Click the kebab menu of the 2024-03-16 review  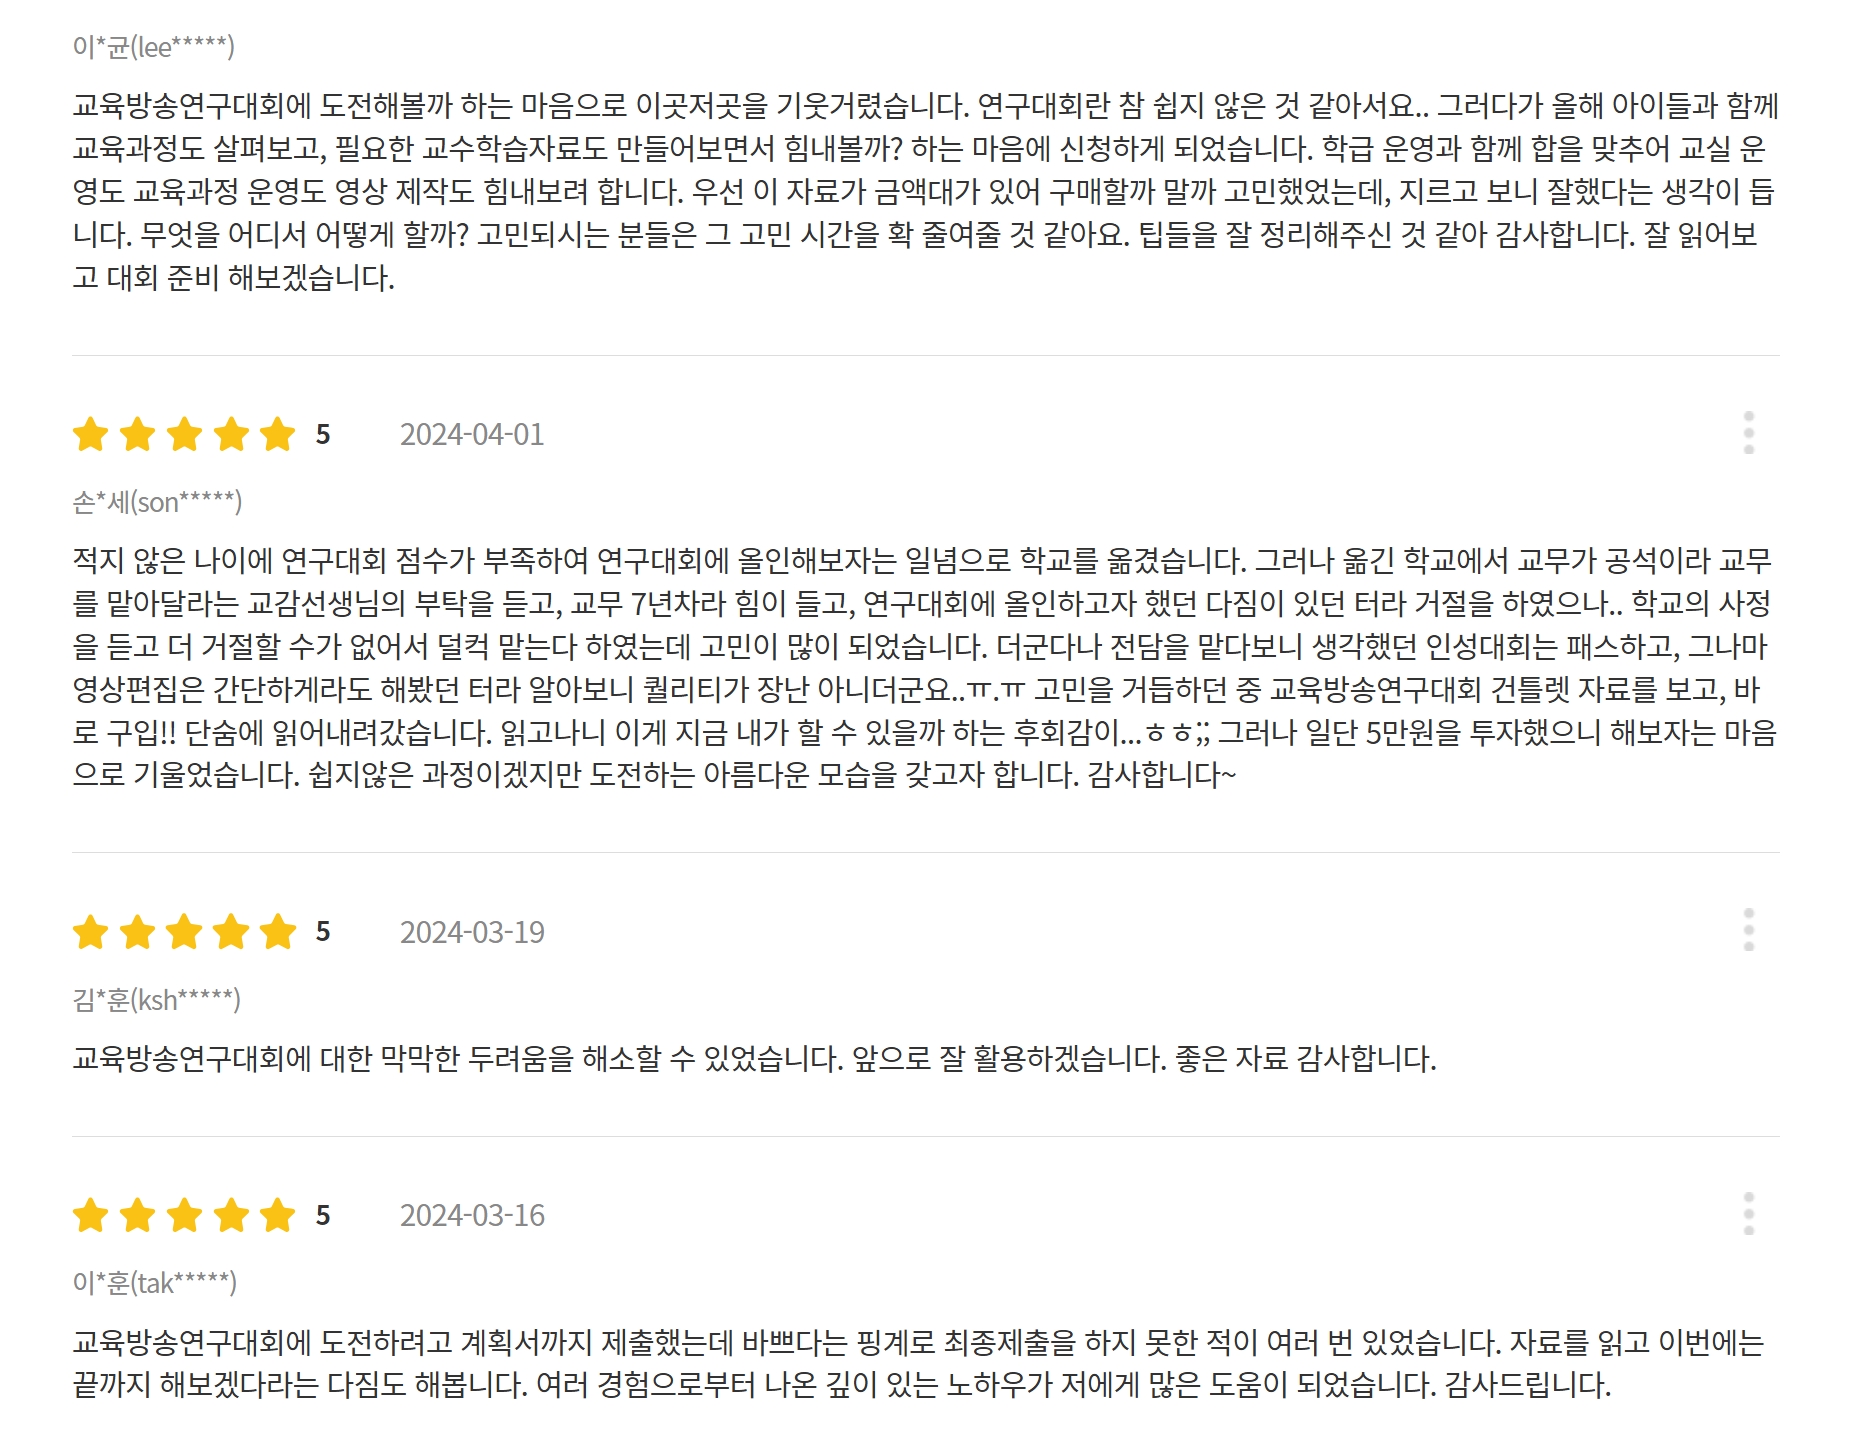pos(1748,1214)
